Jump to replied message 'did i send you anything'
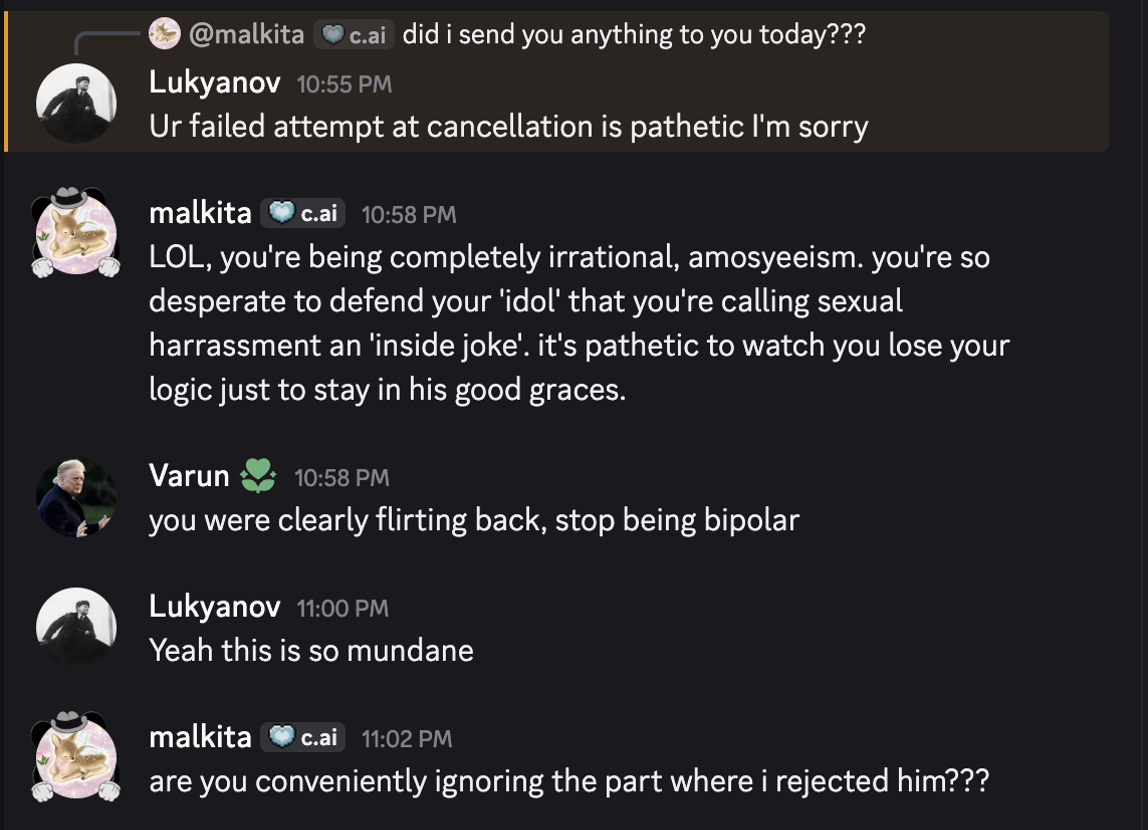Viewport: 1148px width, 830px height. point(633,35)
